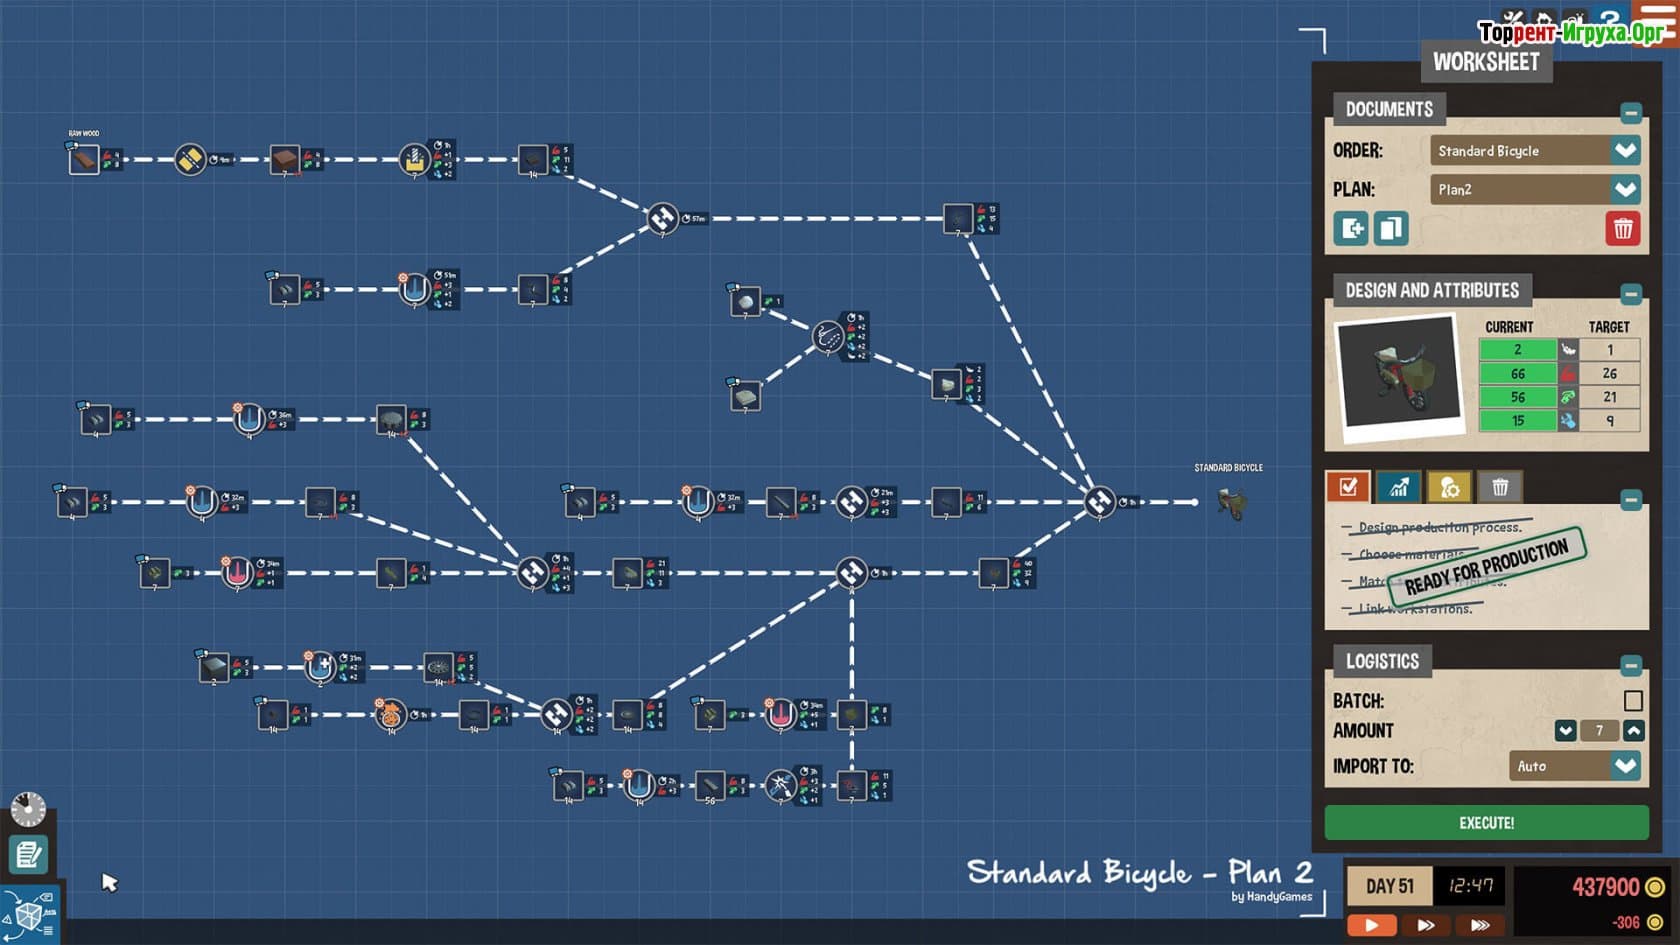Switch to the statistics chart tab
The height and width of the screenshot is (945, 1680).
coord(1398,487)
